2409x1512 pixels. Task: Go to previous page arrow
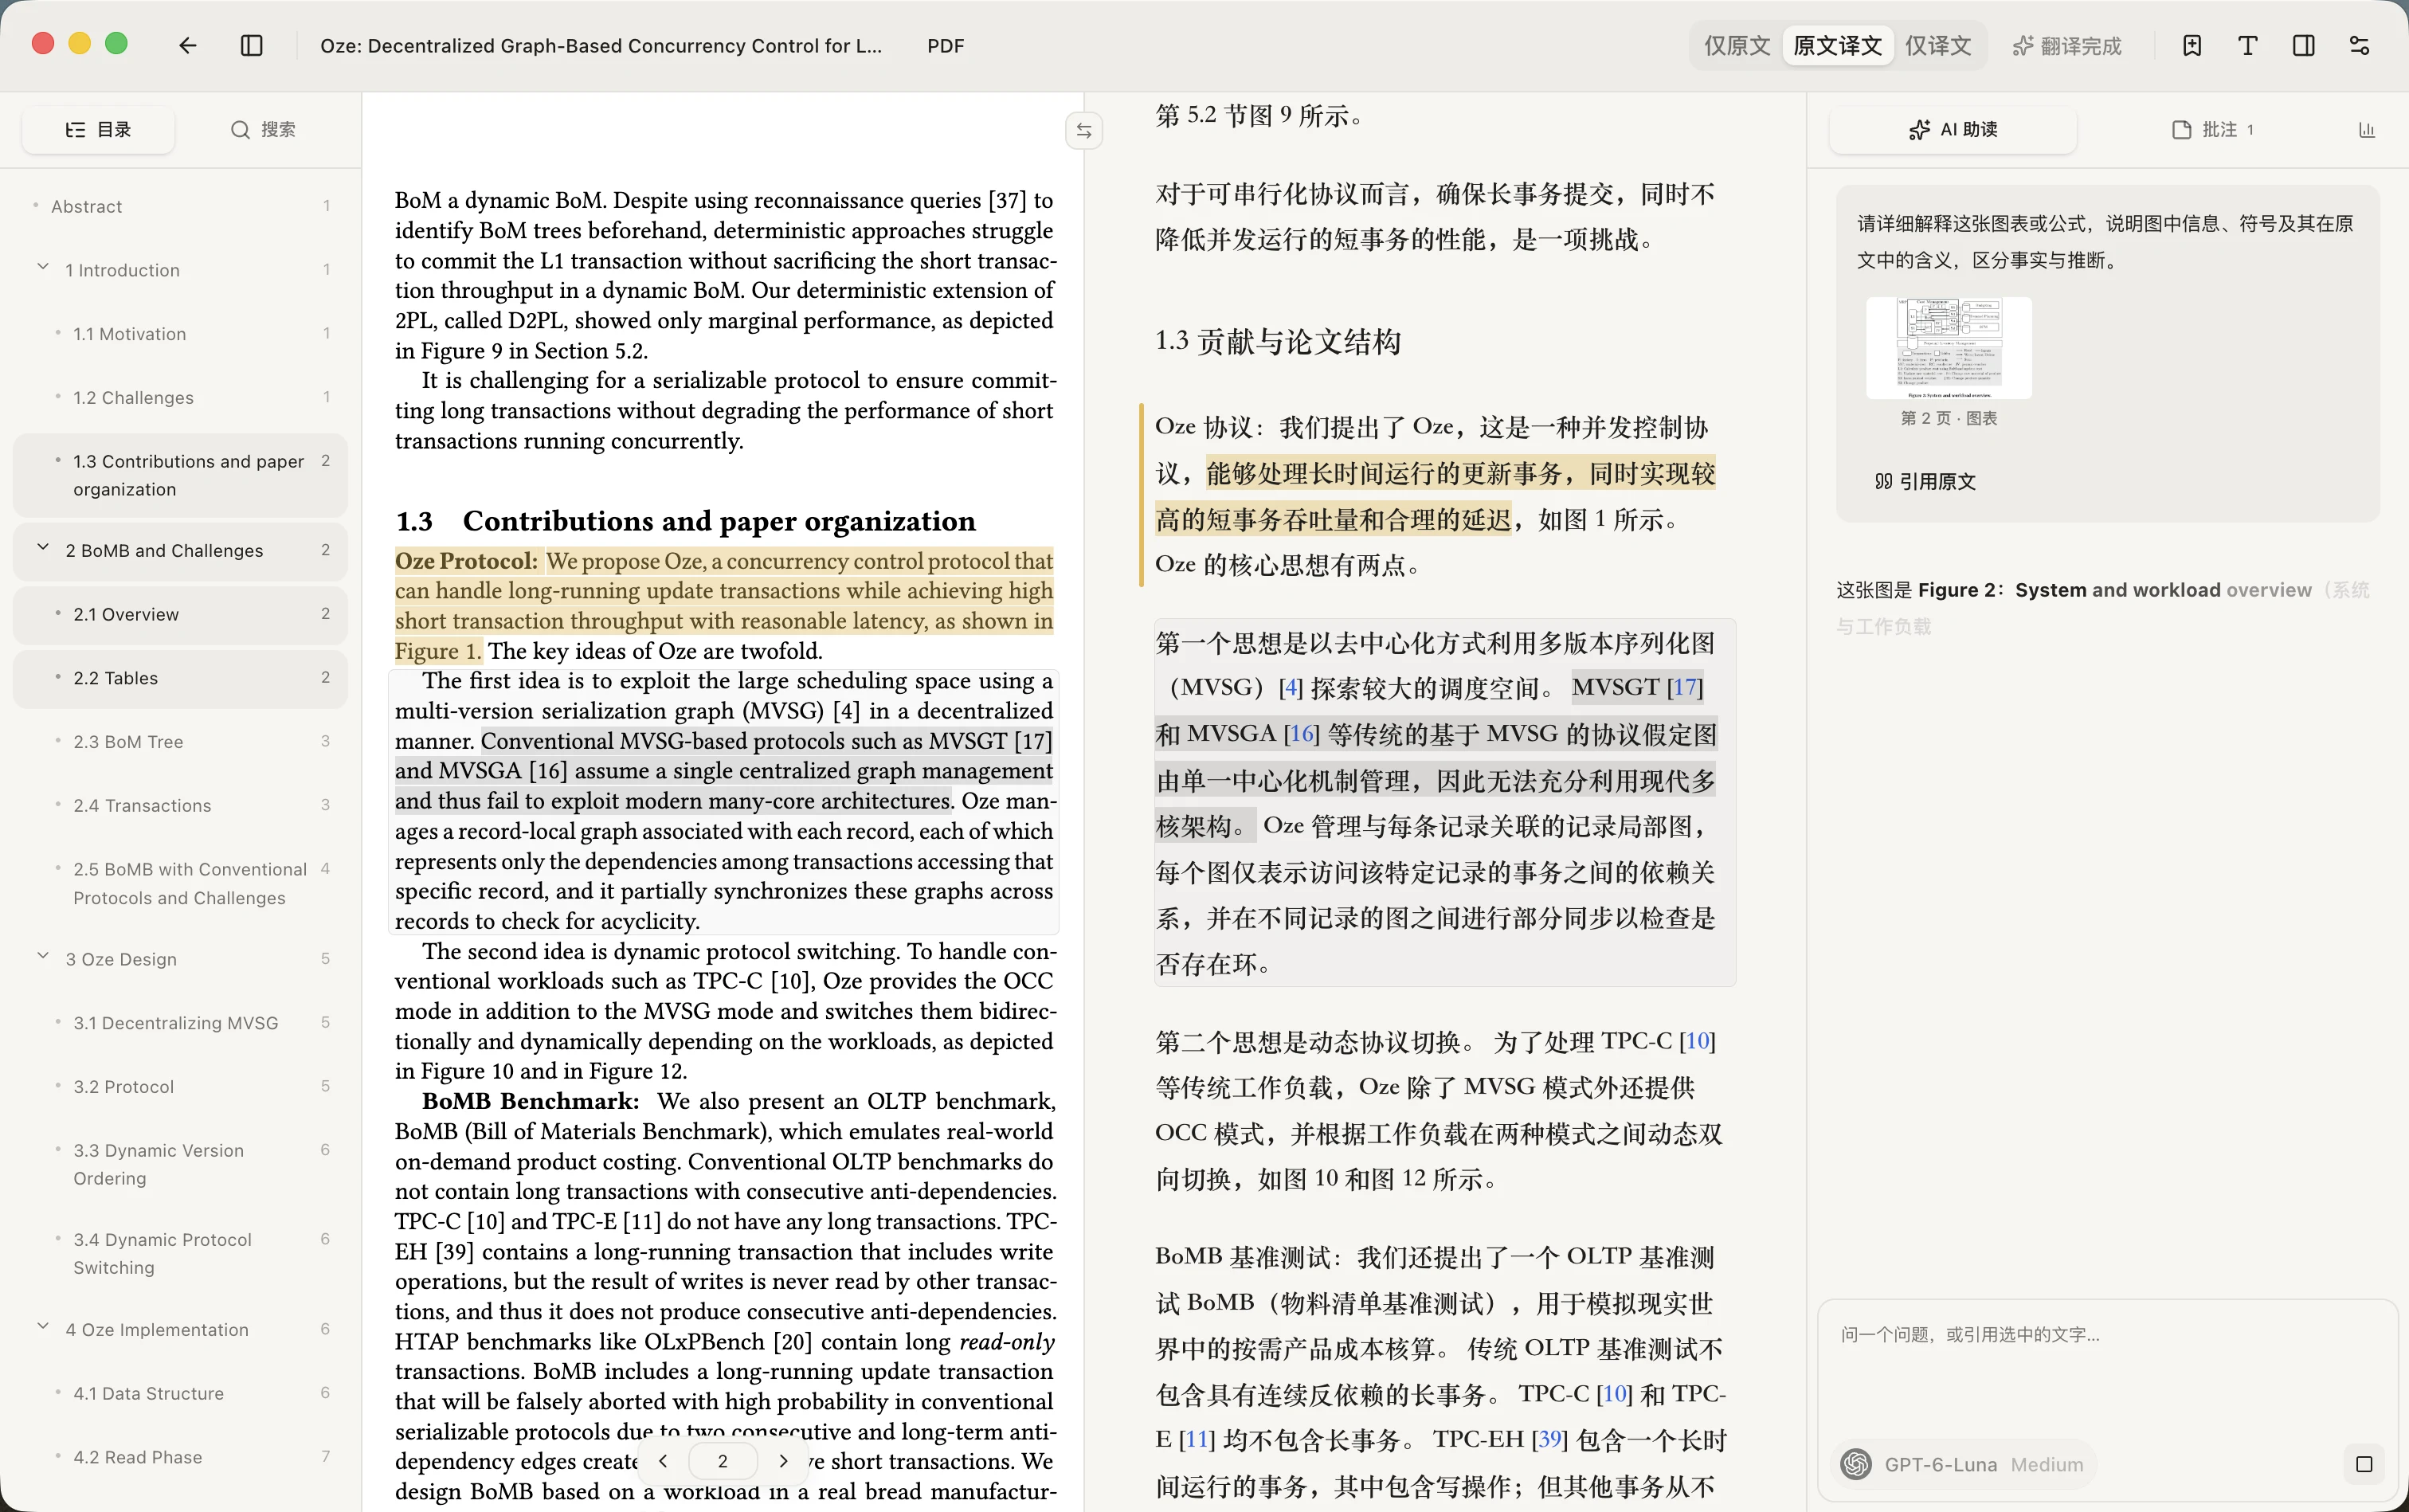663,1461
